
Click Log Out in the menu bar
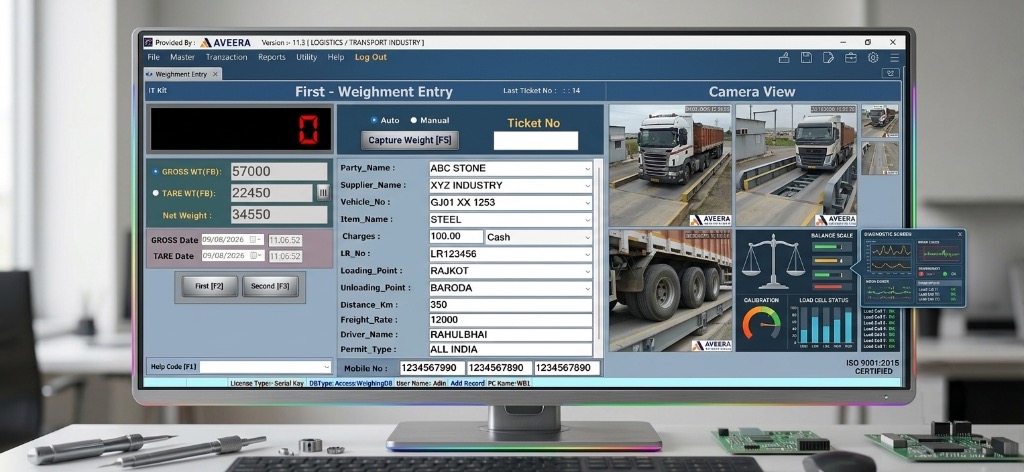click(x=371, y=57)
